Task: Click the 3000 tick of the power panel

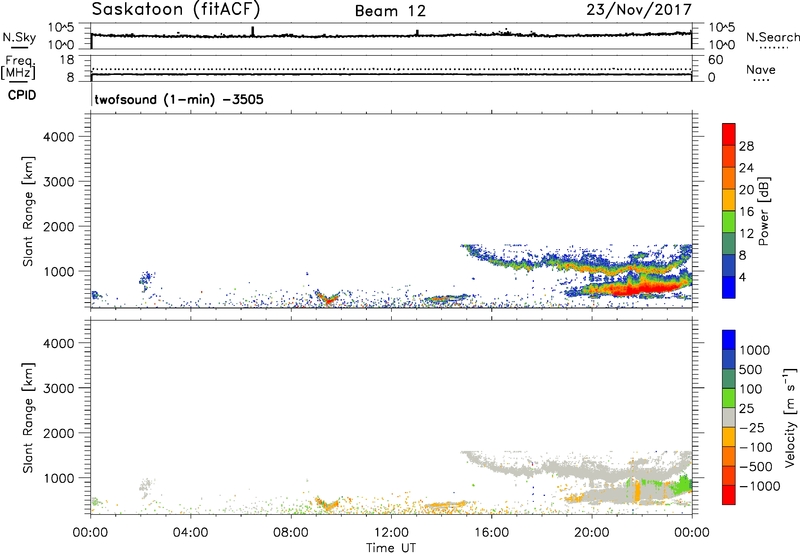Action: coord(59,182)
